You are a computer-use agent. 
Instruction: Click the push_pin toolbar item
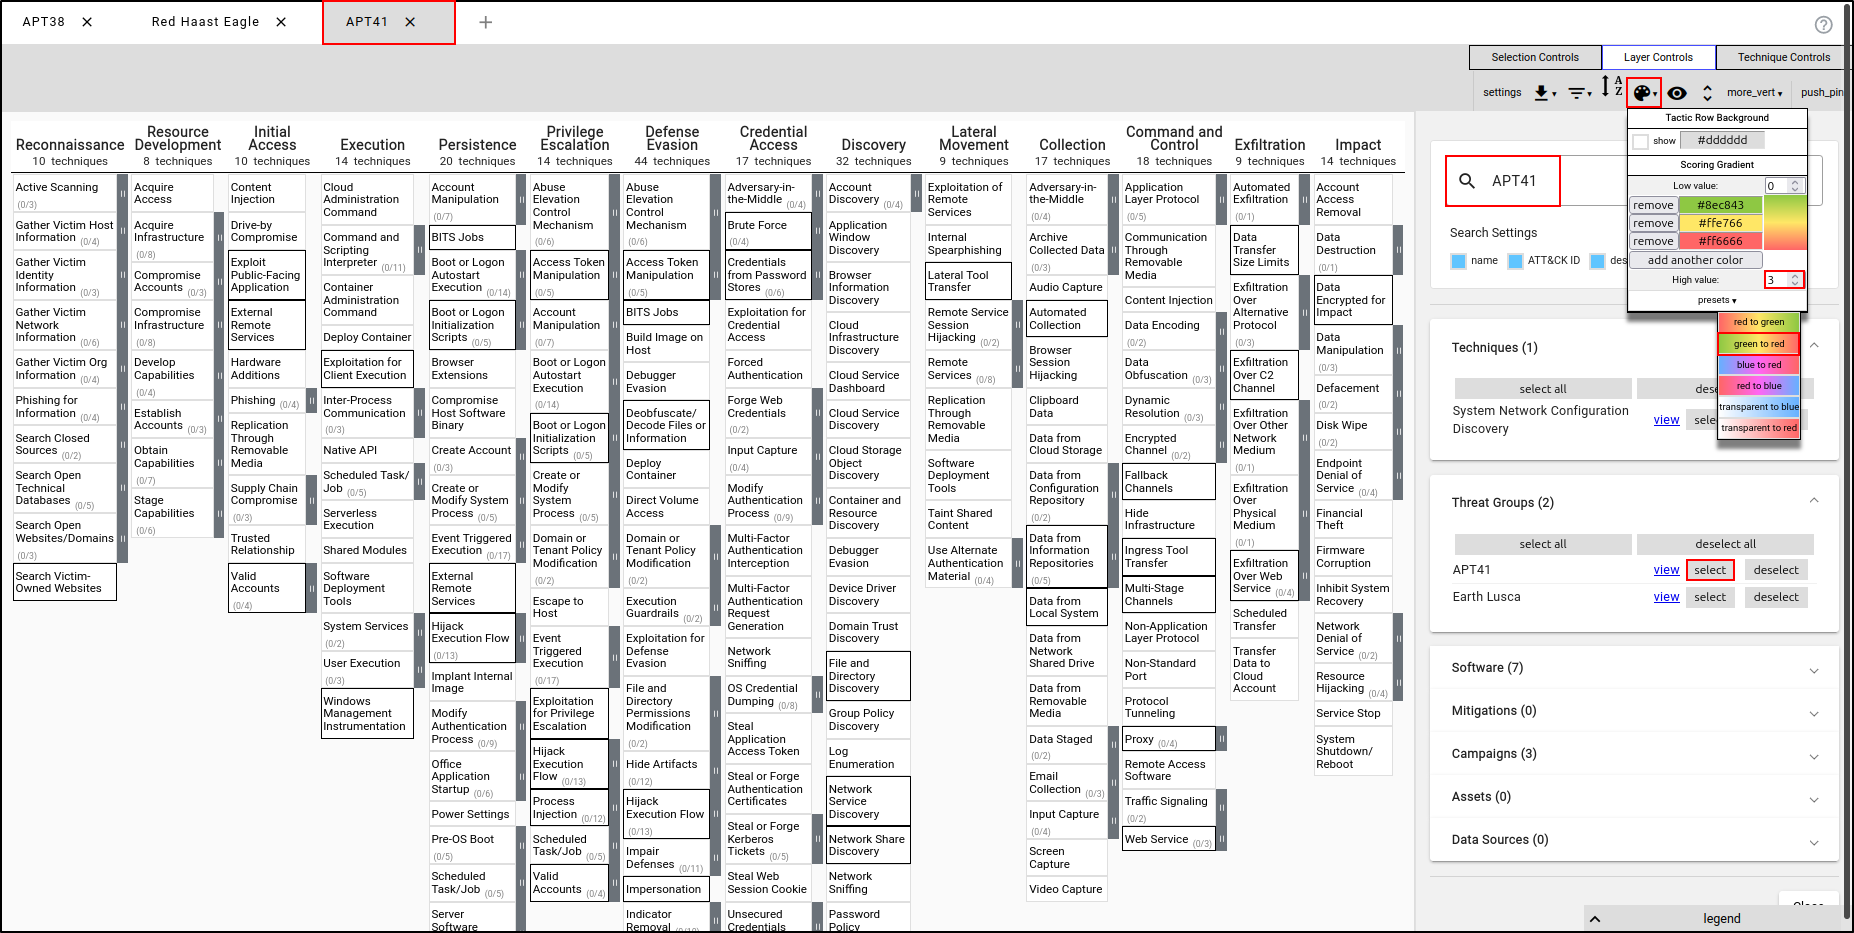point(1822,93)
